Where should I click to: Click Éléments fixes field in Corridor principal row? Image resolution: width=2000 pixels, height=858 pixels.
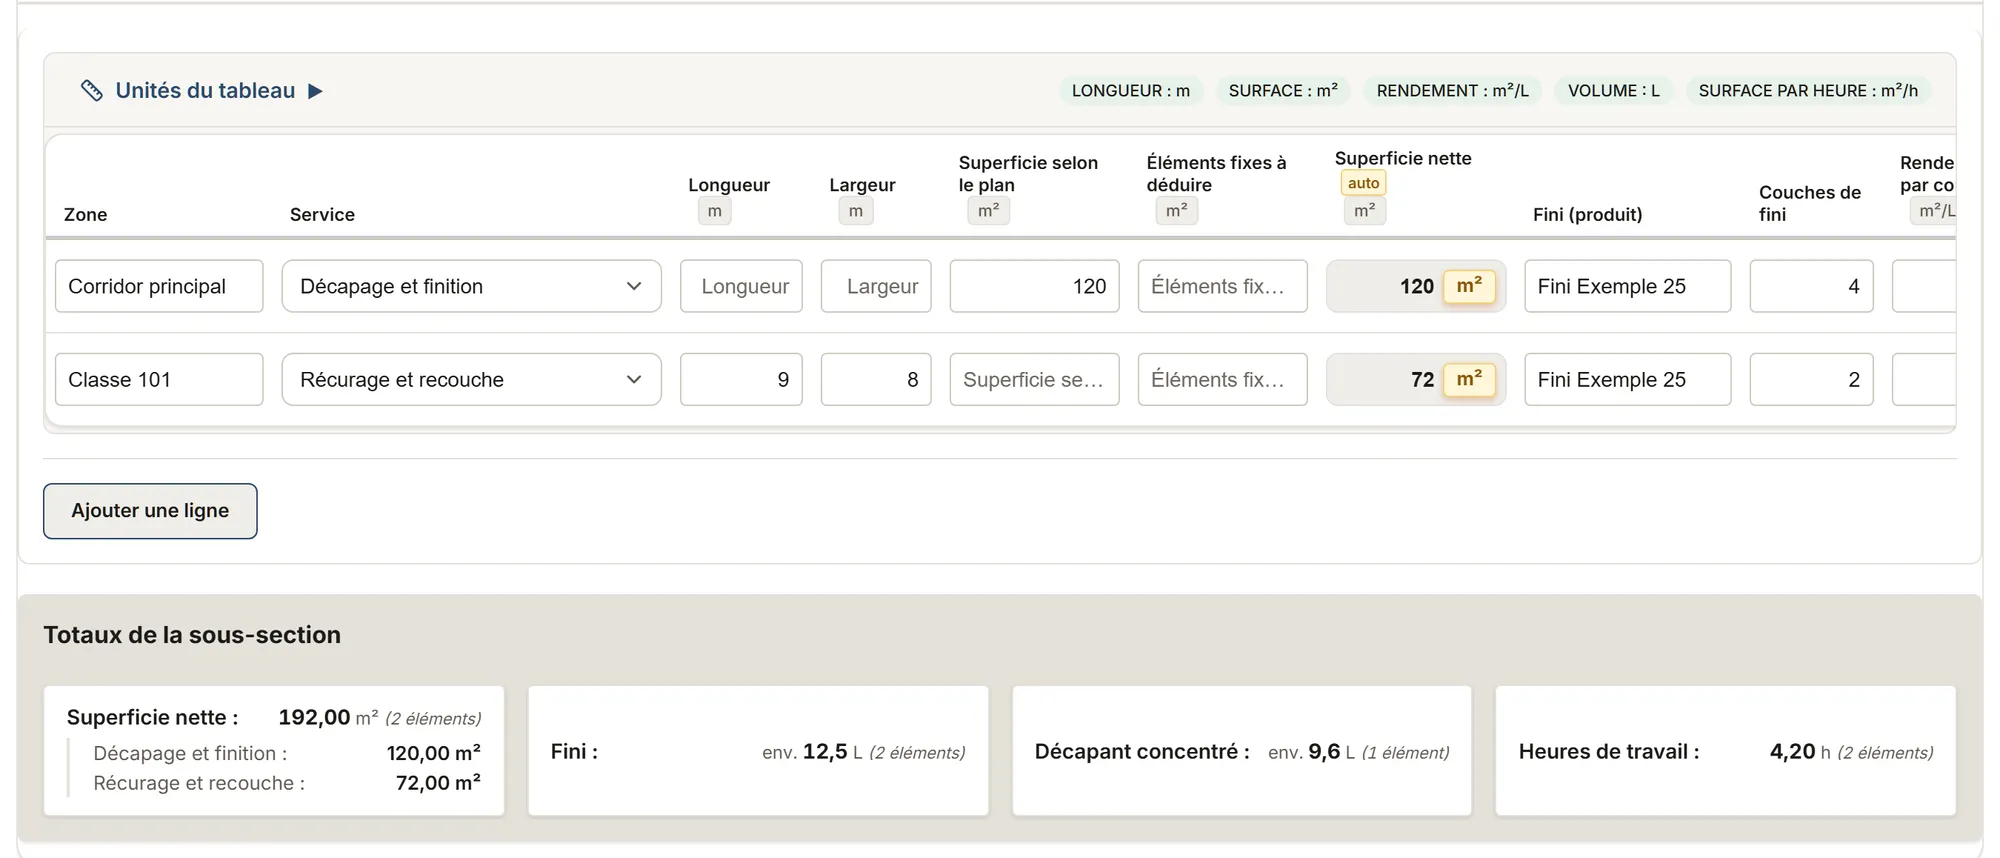1222,286
